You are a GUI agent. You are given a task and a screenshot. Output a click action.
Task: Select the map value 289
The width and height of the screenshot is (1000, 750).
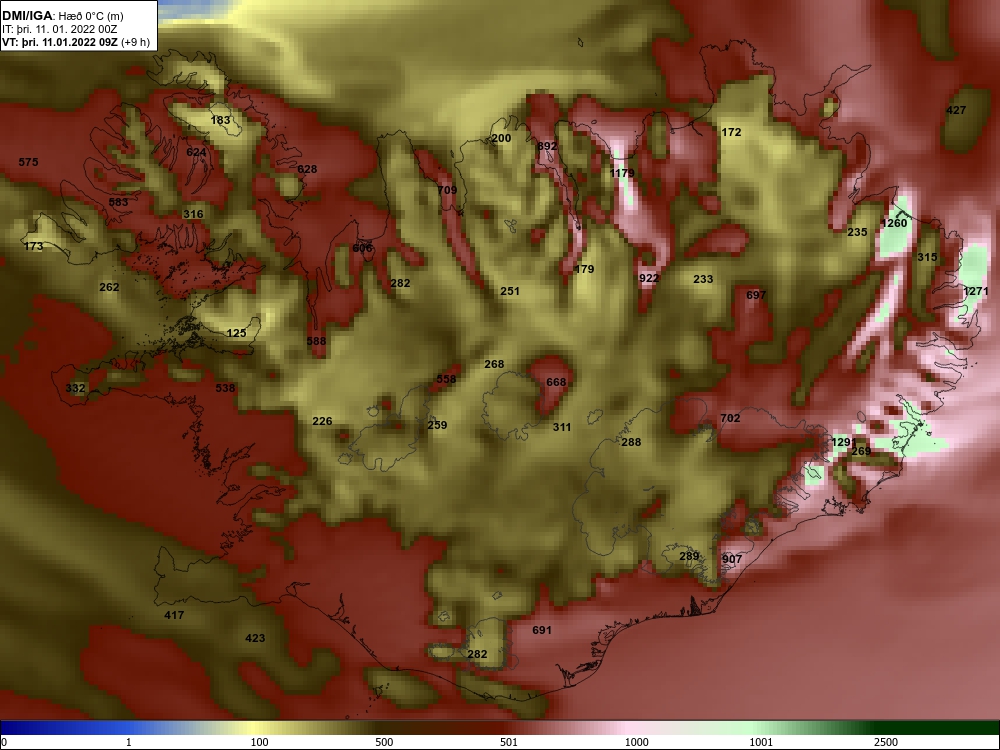click(689, 556)
